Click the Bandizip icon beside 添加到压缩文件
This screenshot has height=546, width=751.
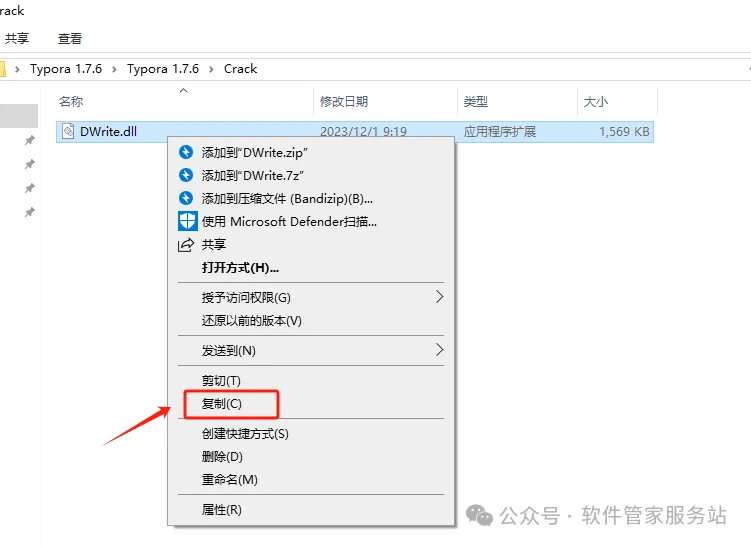186,198
